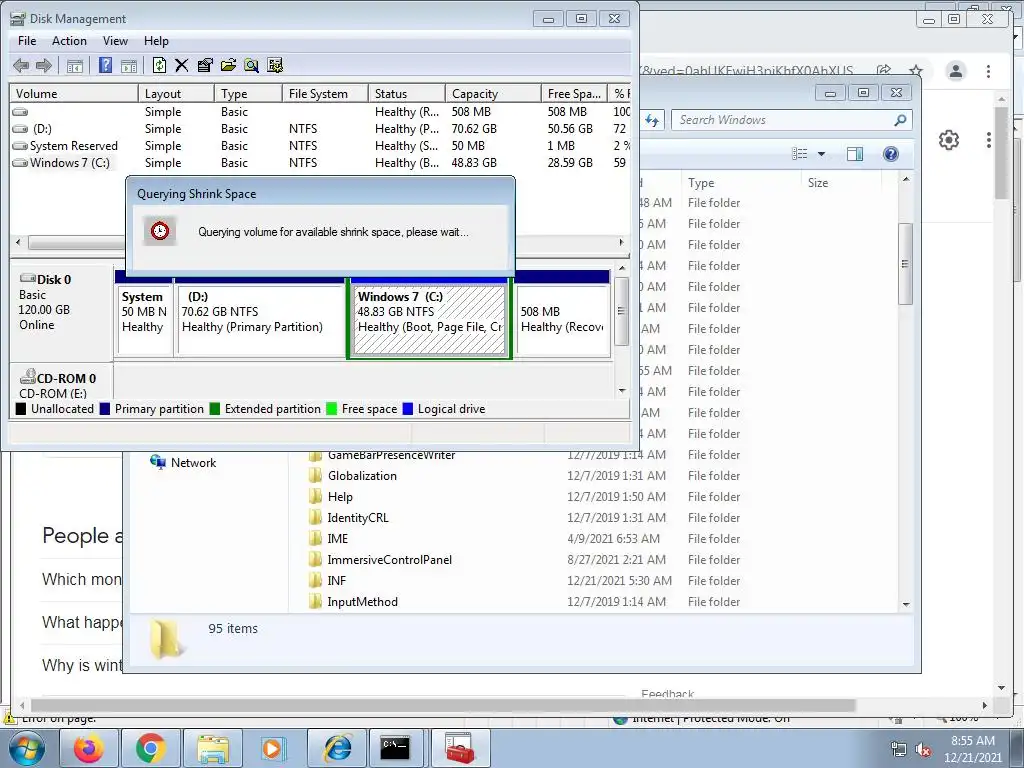Click disk graphic pane scroll down arrow
Image resolution: width=1024 pixels, height=768 pixels.
point(622,391)
